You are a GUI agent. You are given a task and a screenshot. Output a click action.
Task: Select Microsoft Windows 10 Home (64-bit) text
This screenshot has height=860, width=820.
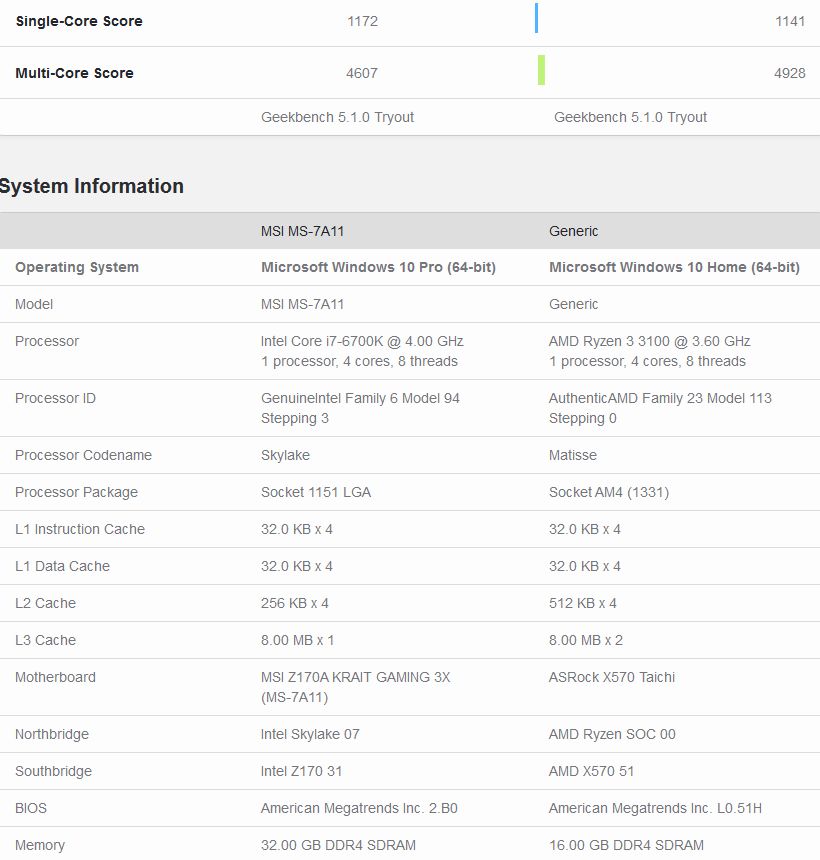click(674, 267)
